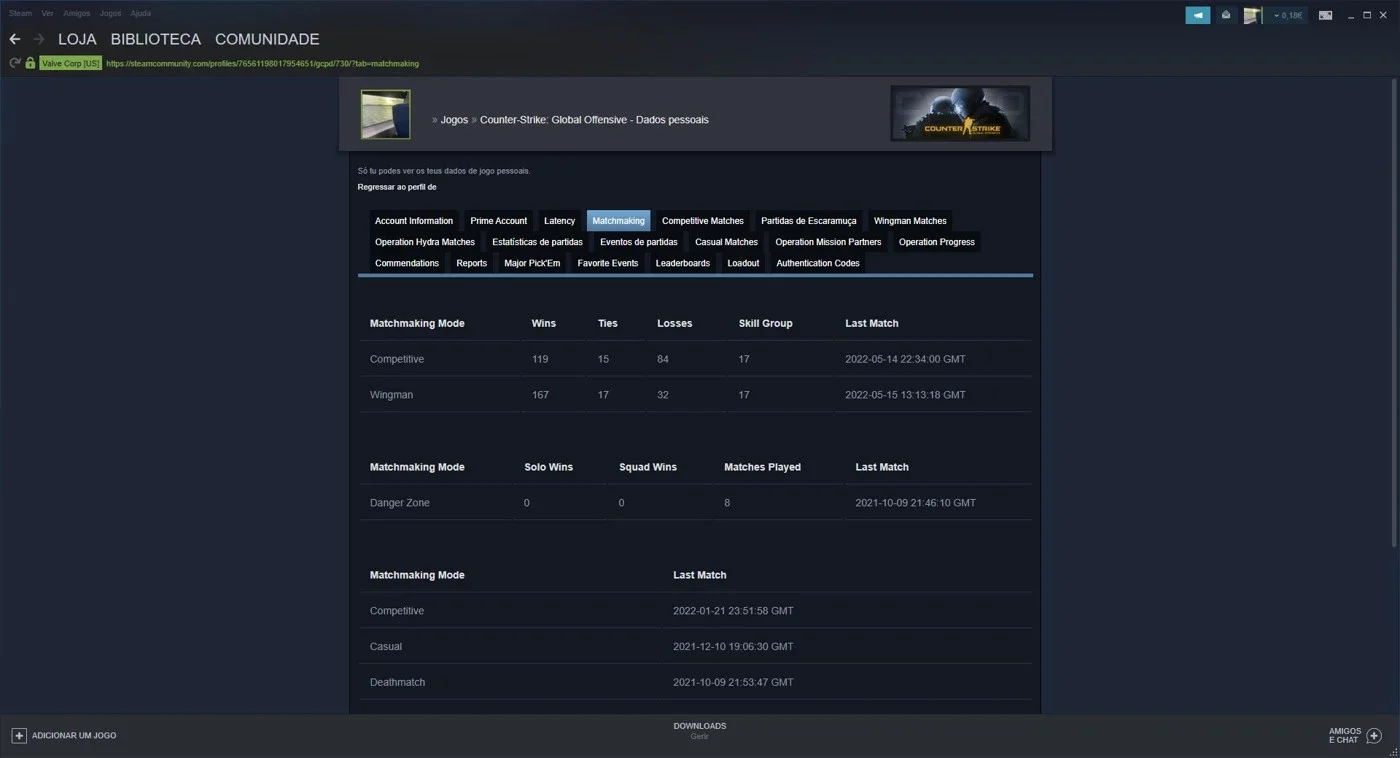Open the Ver menu

pos(47,14)
